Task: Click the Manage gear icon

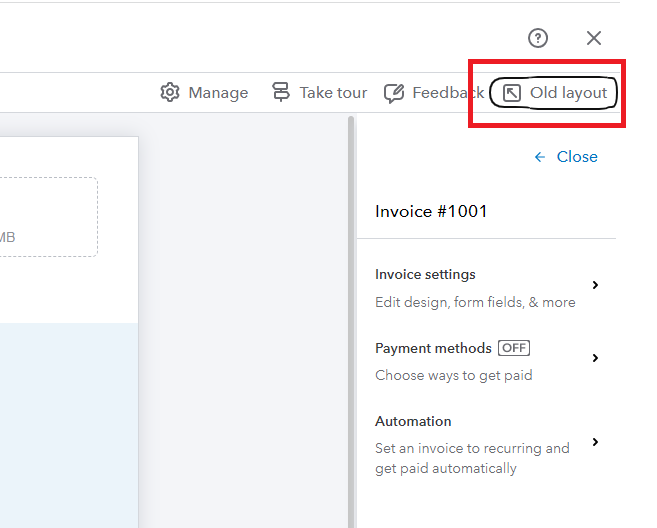Action: [x=170, y=93]
